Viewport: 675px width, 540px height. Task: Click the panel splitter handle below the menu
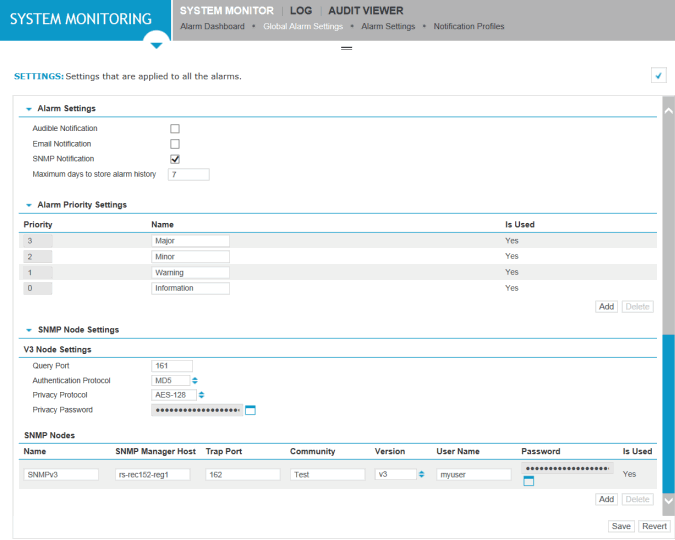[347, 48]
